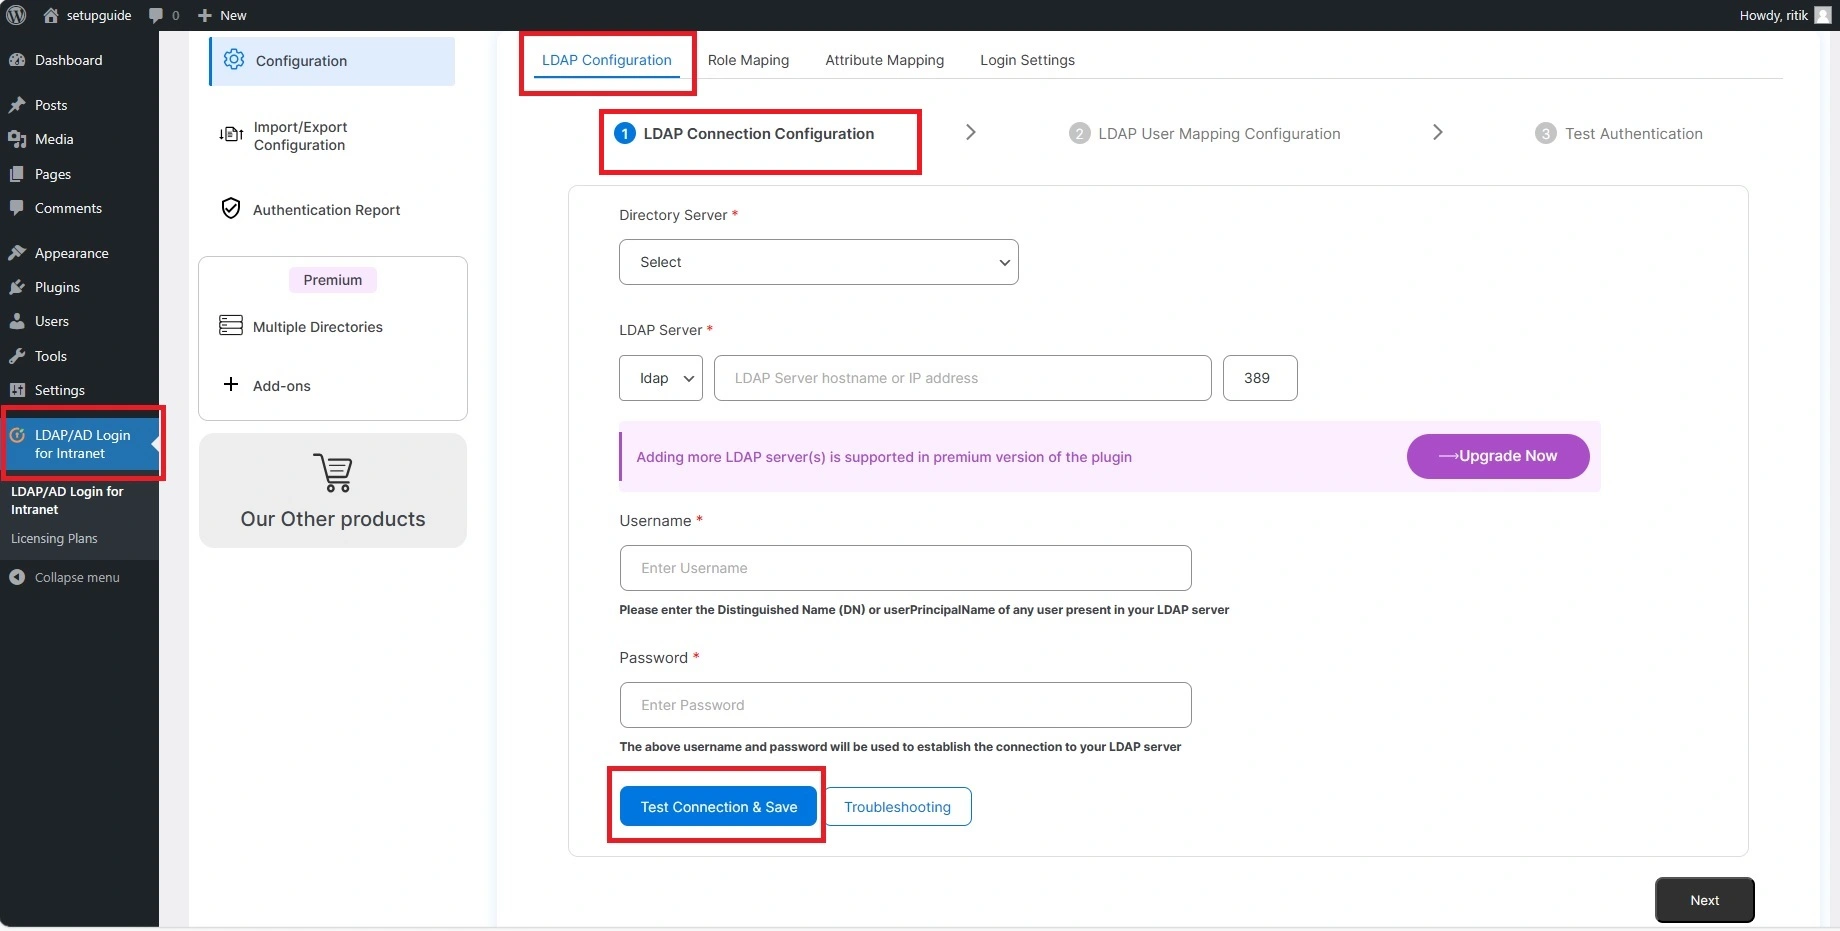Viewport: 1840px width, 931px height.
Task: Open the Tools menu item
Action: click(x=79, y=356)
